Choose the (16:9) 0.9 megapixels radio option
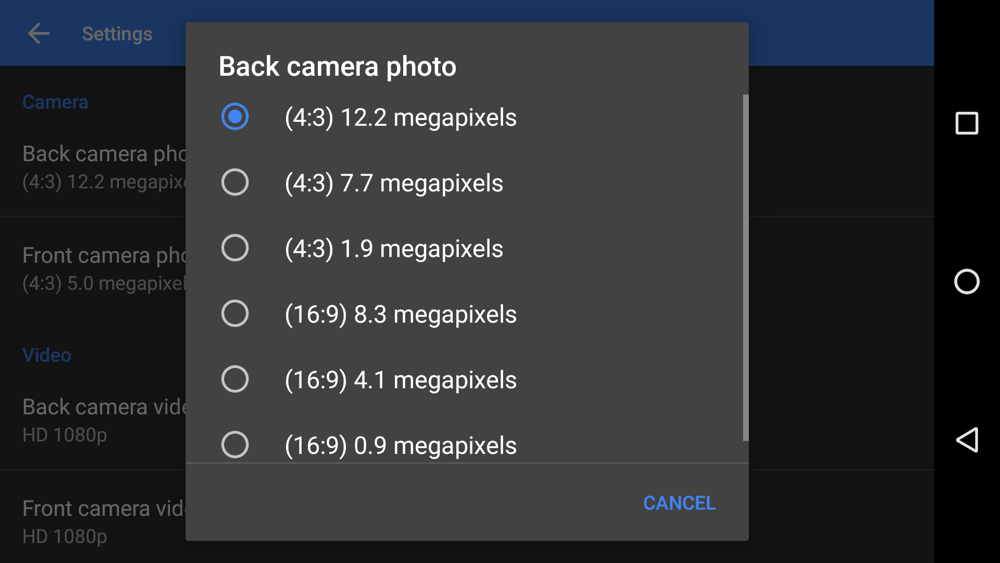The height and width of the screenshot is (563, 1000). coord(235,444)
